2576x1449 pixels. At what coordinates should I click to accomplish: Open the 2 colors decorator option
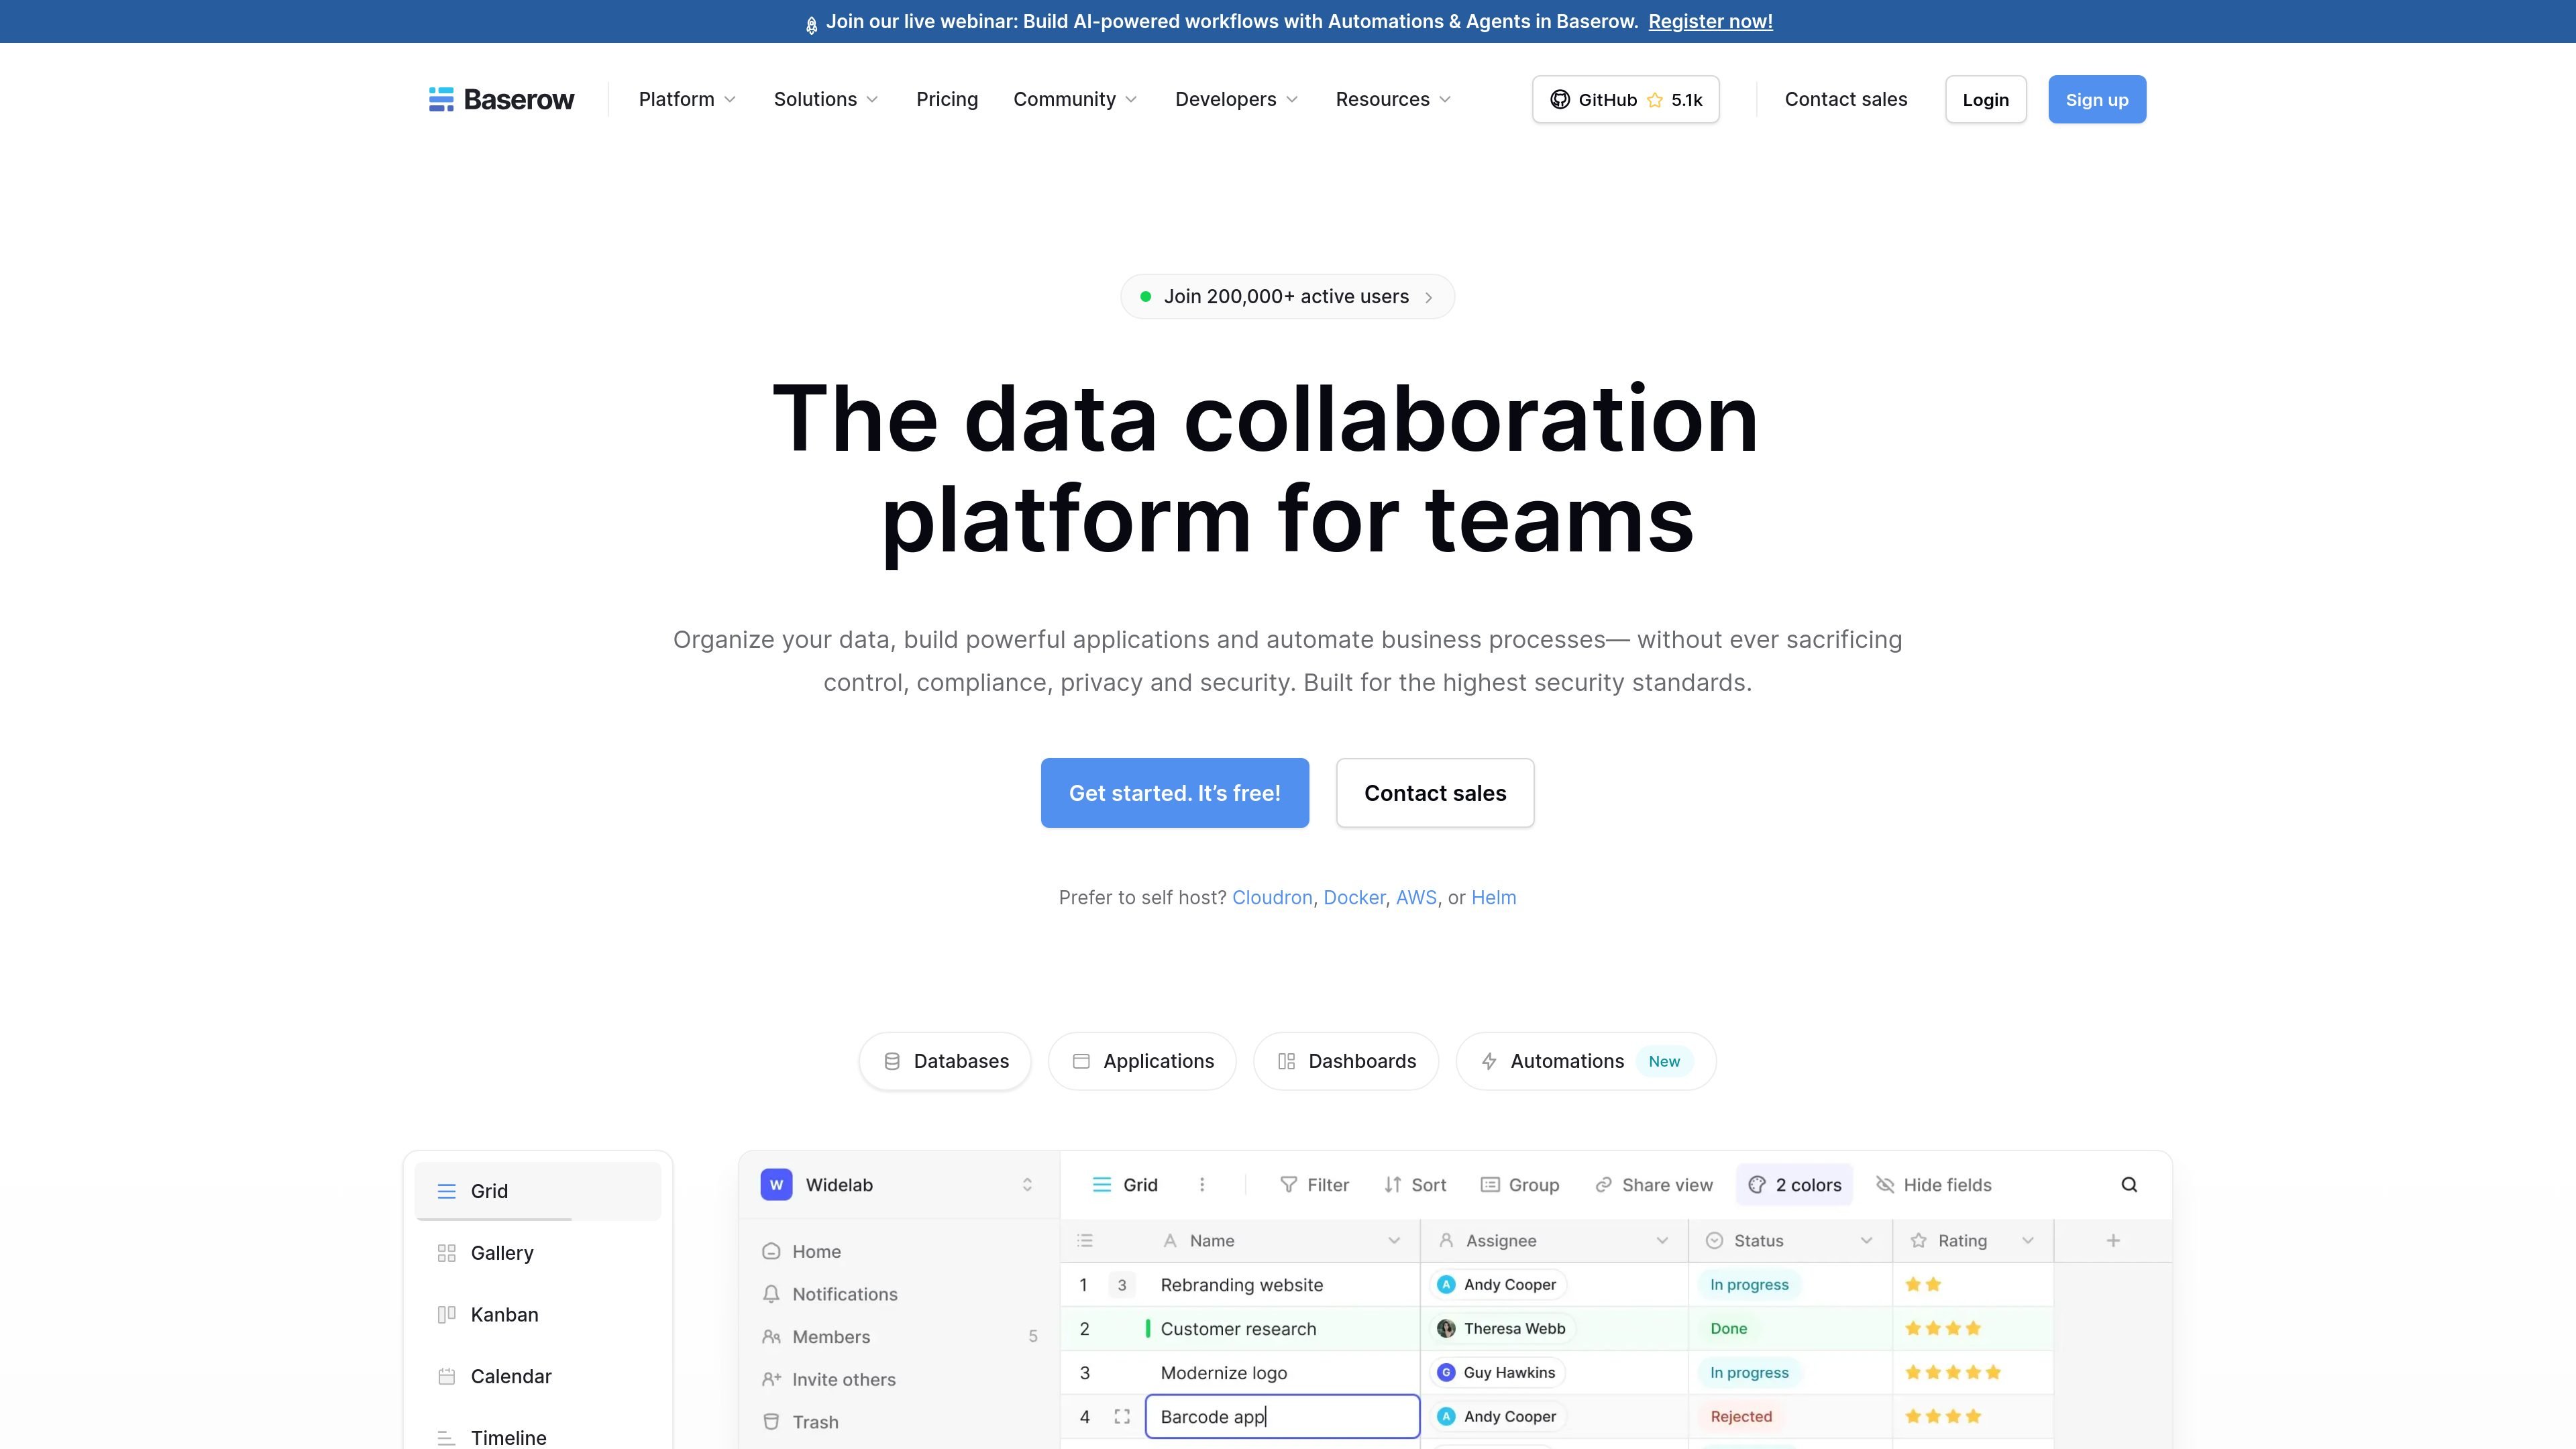point(1794,1184)
